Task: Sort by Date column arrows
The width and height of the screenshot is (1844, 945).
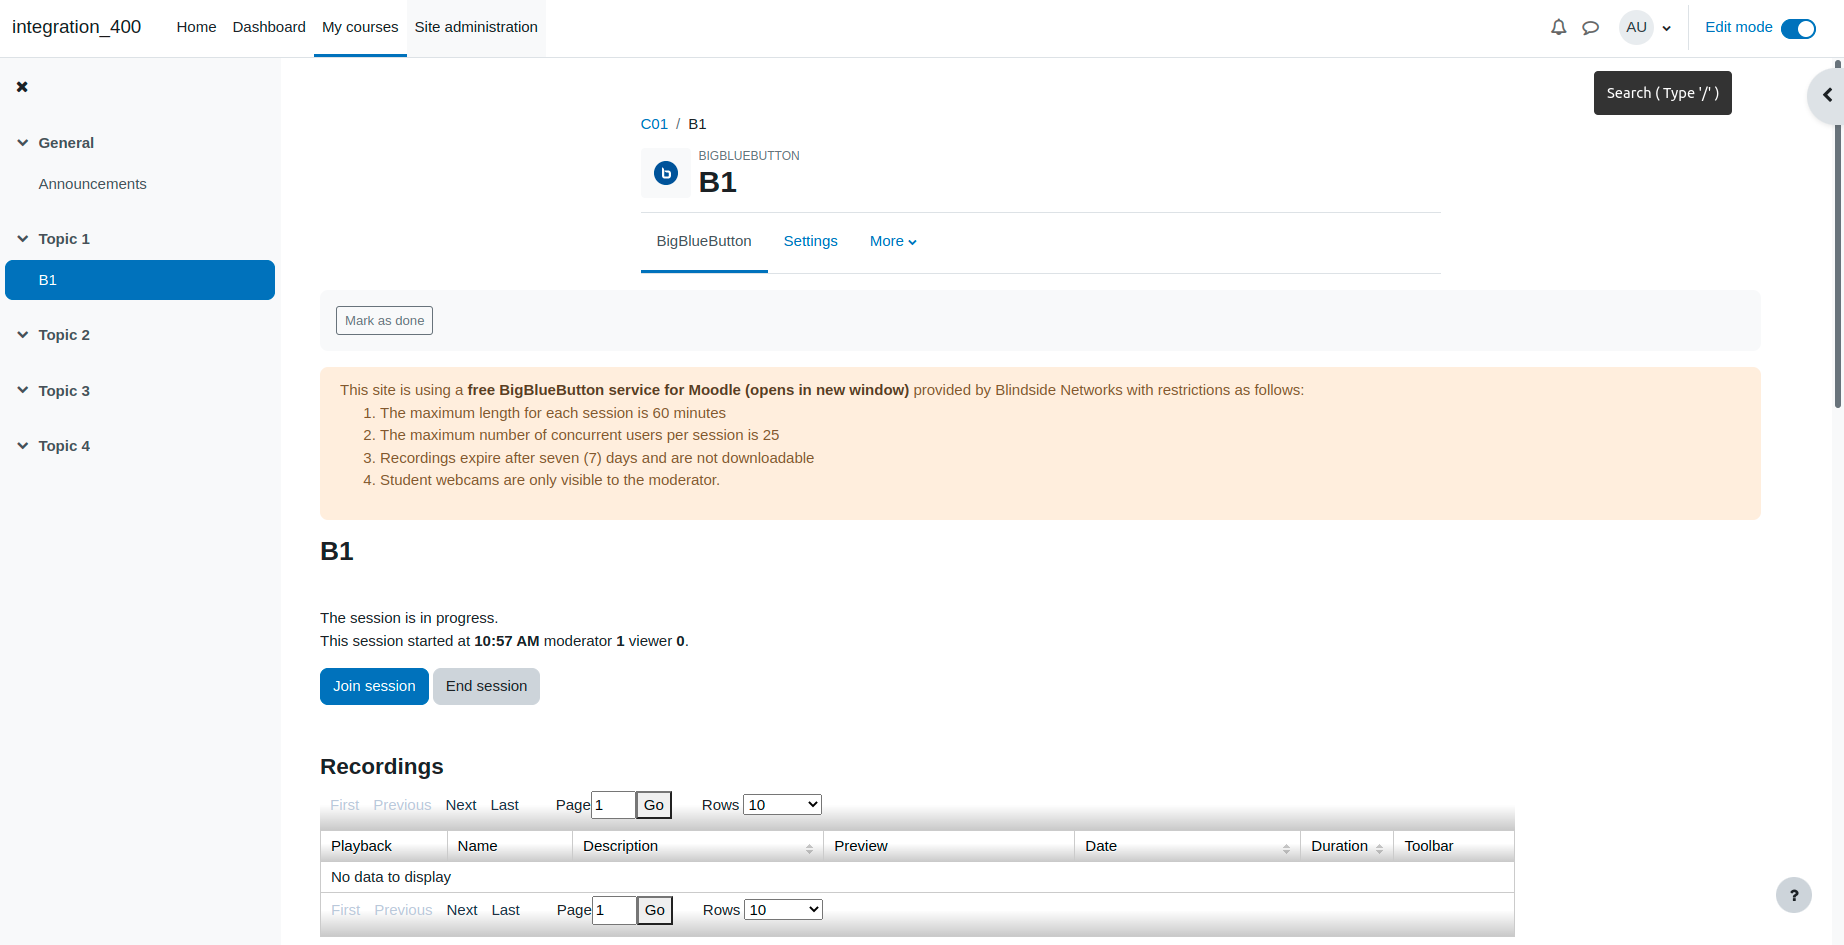Action: pos(1286,848)
